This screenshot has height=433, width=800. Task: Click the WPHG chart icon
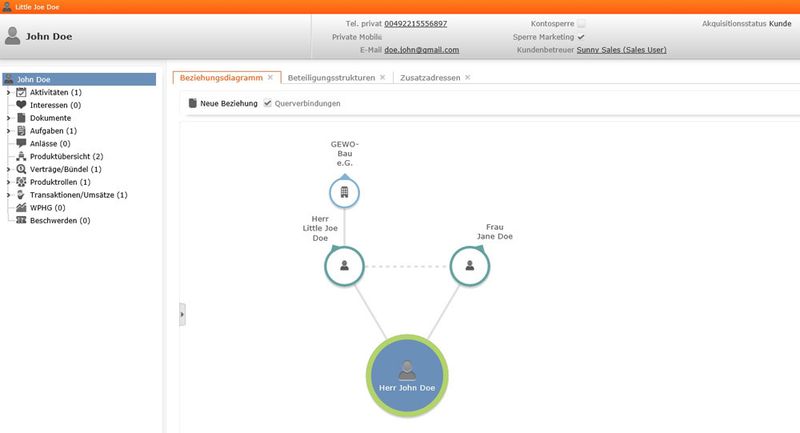click(21, 208)
